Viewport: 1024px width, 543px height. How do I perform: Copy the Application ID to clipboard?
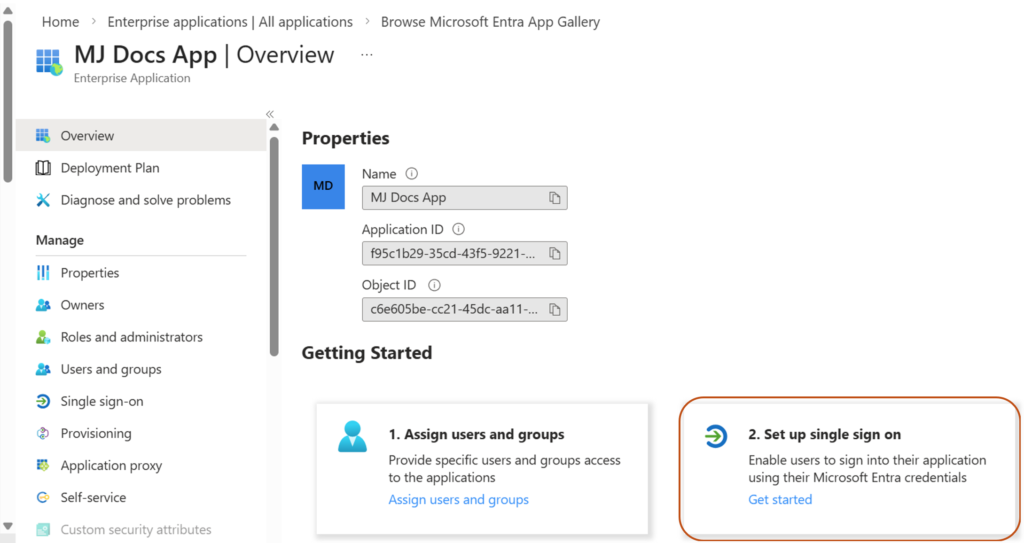554,253
